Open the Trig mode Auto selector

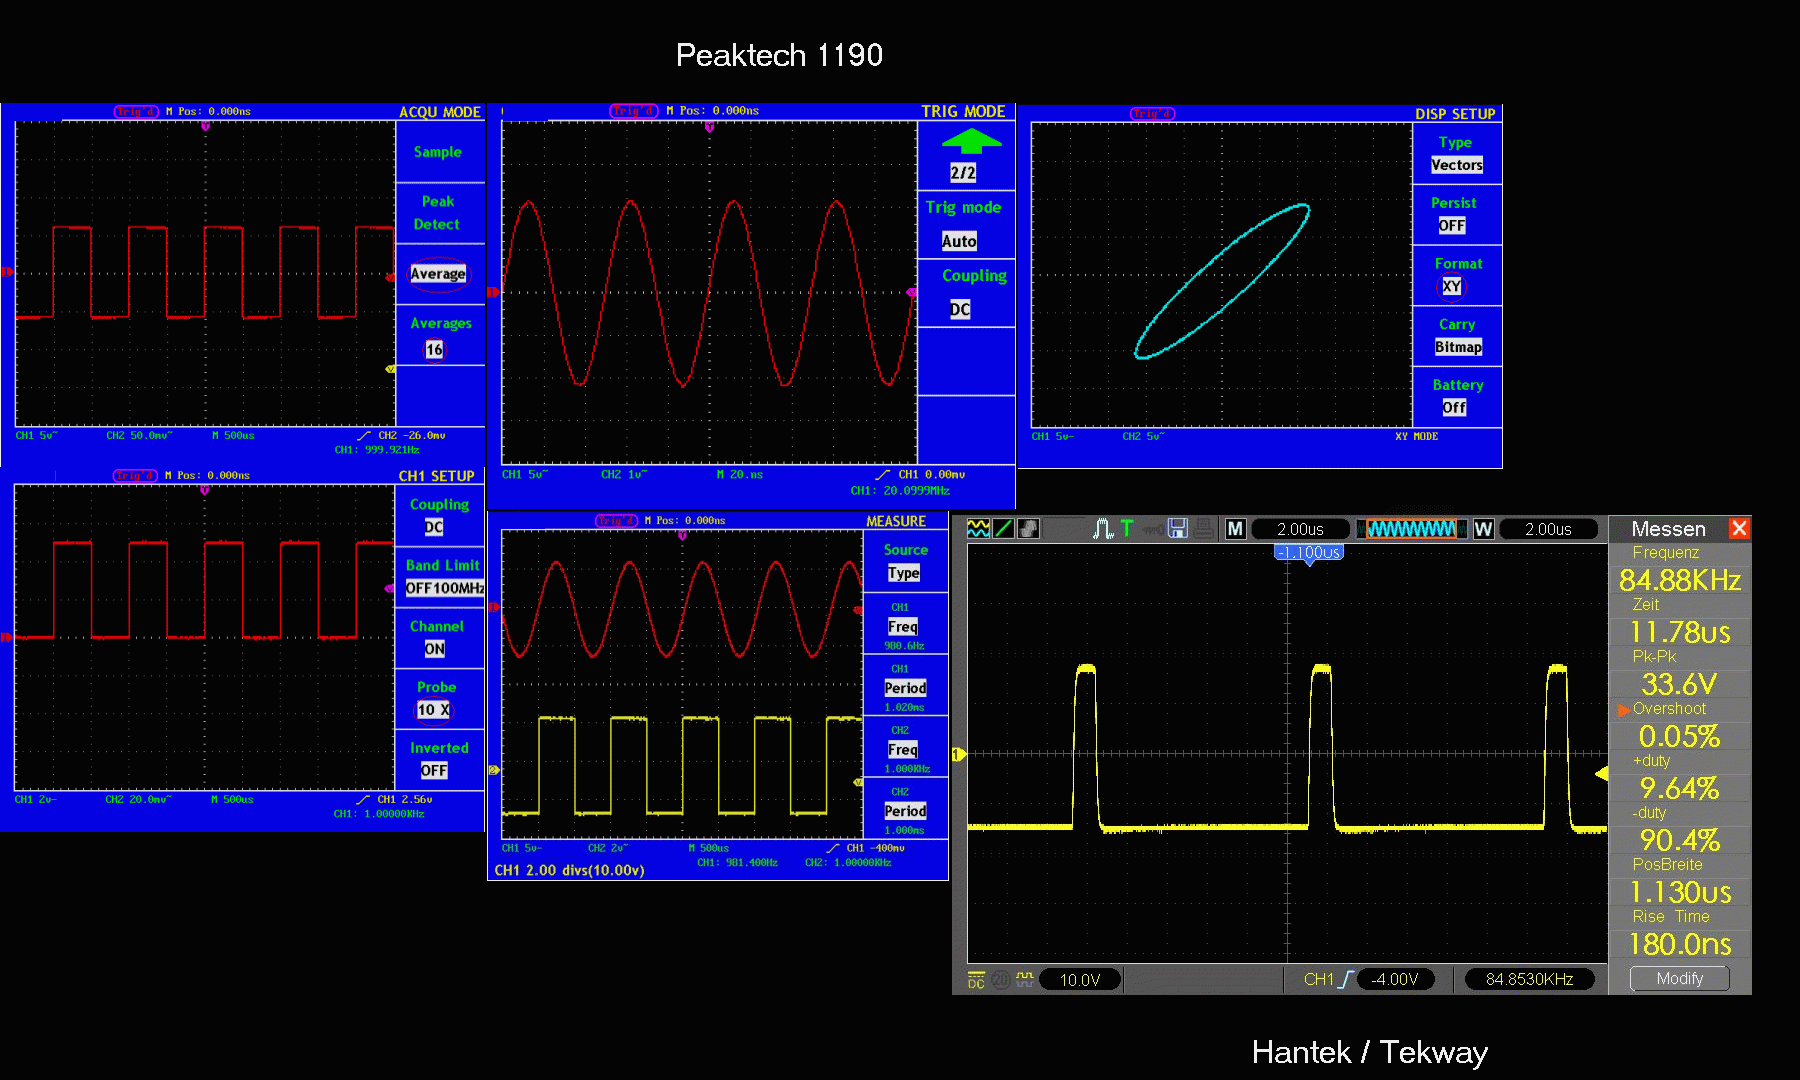[959, 241]
